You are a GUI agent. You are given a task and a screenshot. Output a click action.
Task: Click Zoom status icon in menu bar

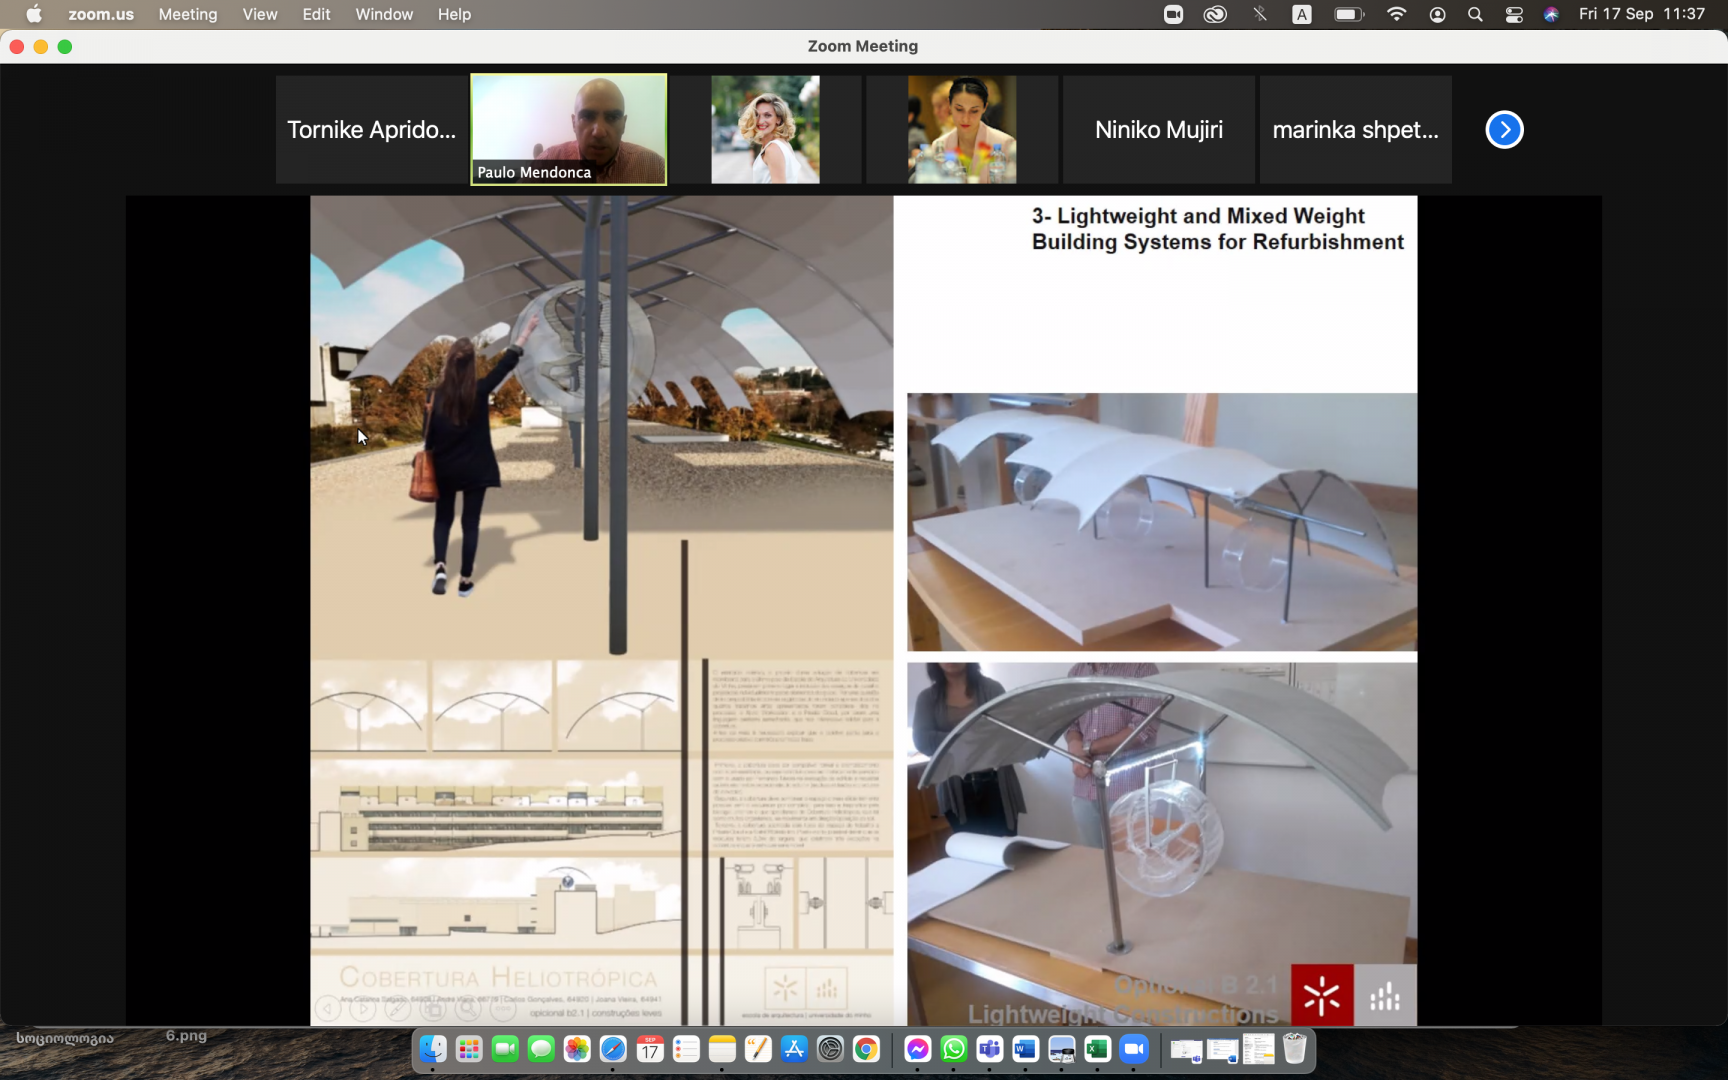click(x=1173, y=14)
